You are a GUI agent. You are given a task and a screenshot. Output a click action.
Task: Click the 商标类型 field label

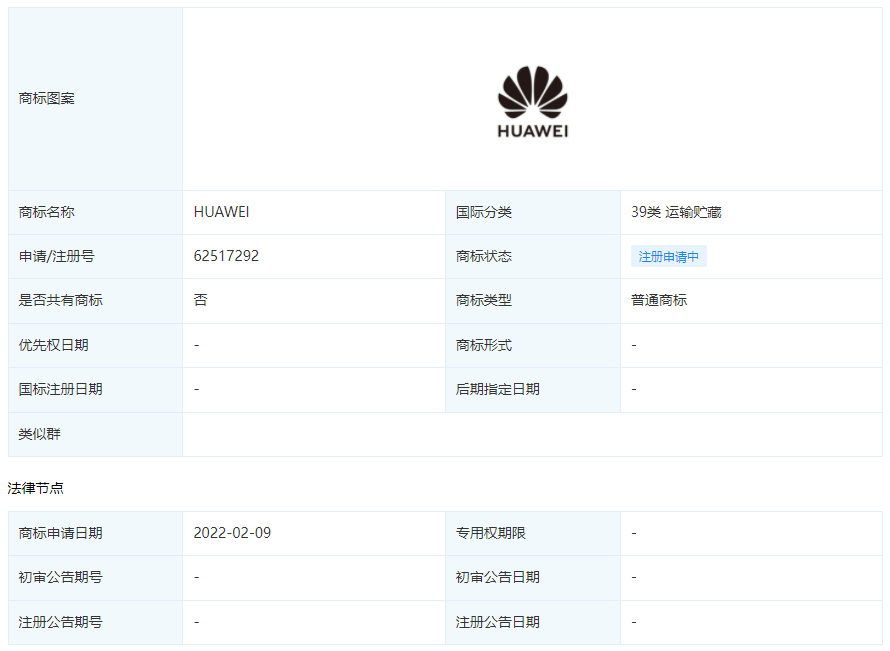[484, 300]
